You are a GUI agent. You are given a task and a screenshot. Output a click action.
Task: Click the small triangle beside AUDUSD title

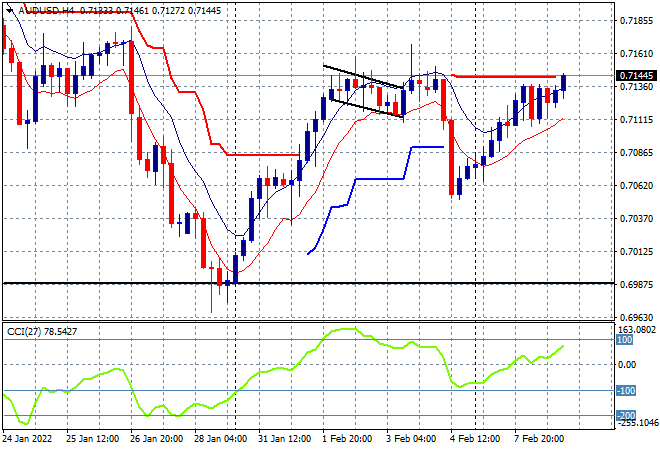tap(7, 9)
